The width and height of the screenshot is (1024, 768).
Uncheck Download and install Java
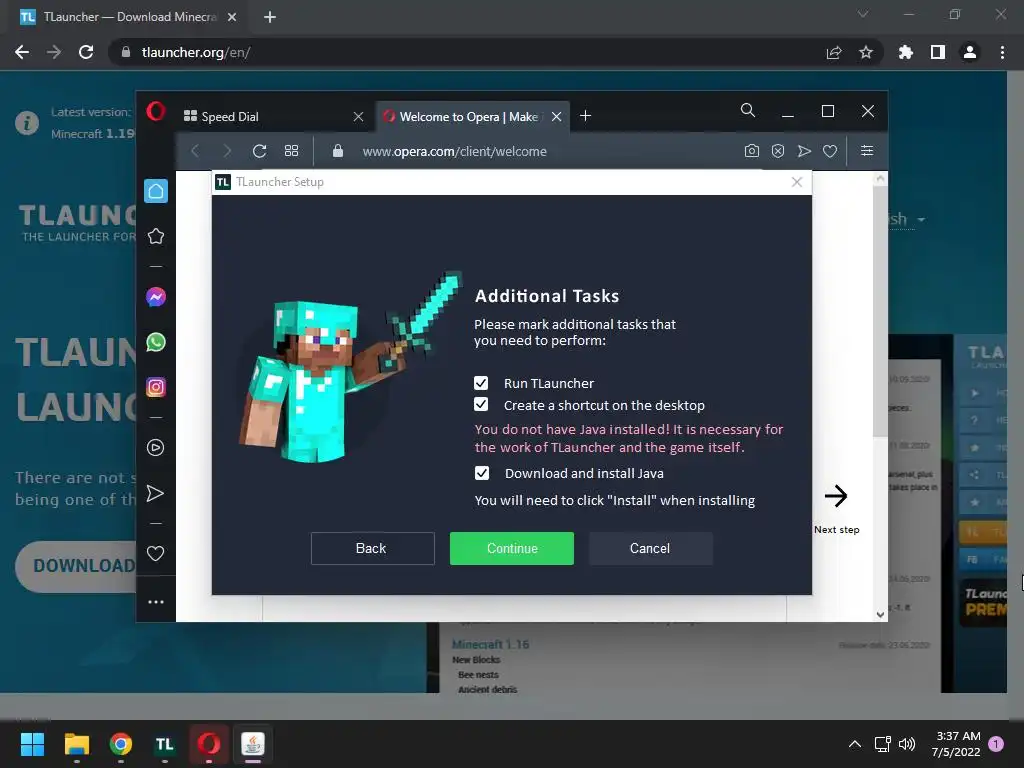(x=481, y=473)
